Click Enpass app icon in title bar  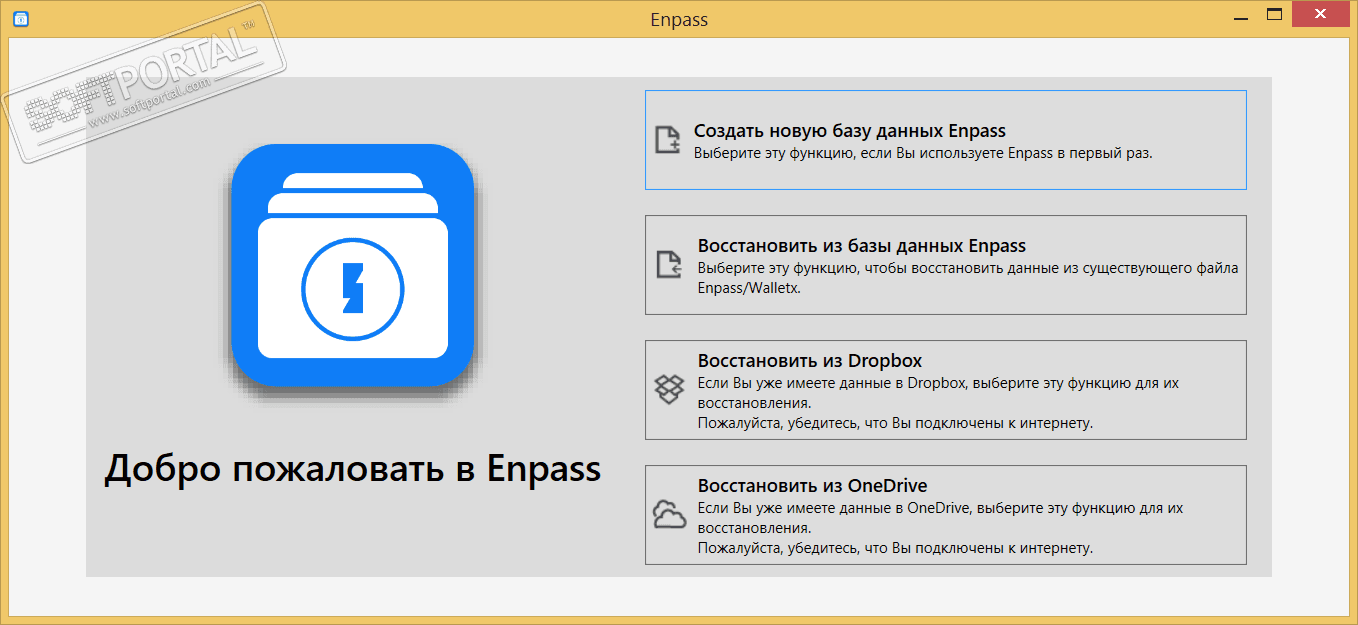20,18
